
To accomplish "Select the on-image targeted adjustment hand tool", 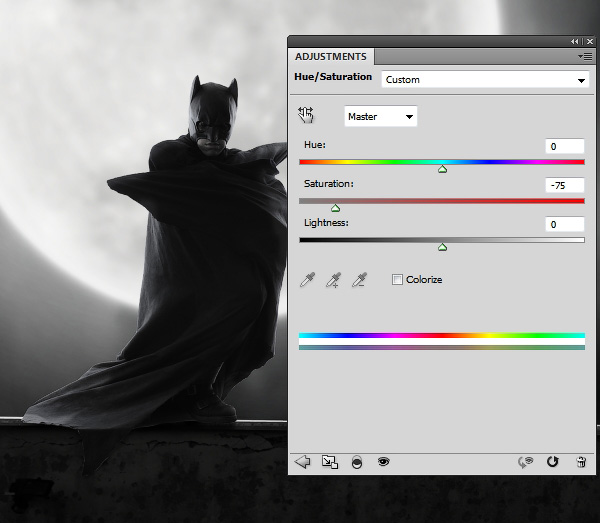I will [306, 116].
